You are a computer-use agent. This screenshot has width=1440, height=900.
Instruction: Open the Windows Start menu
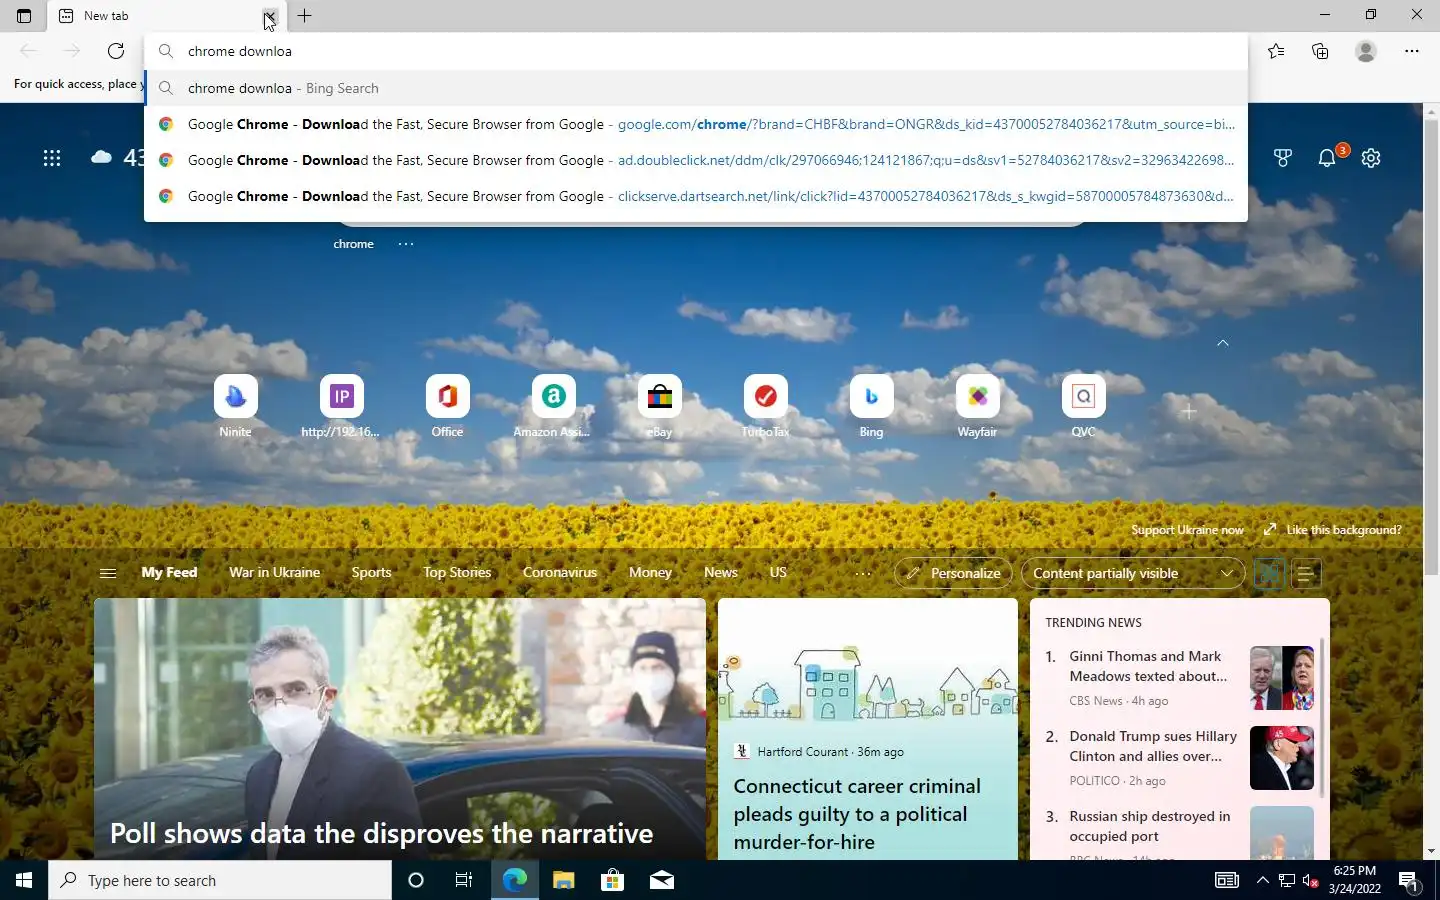(24, 880)
